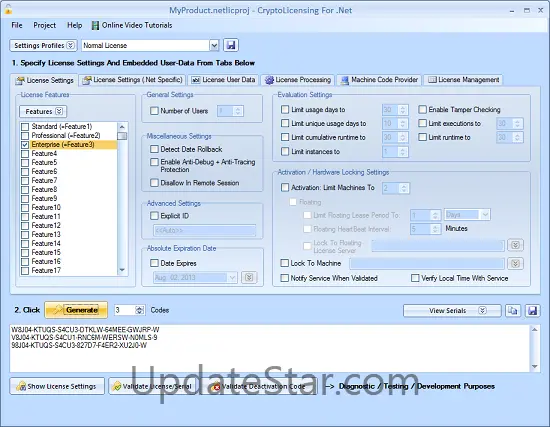Select the first generated code starting W8J04
Image resolution: width=550 pixels, height=427 pixels.
coord(85,330)
